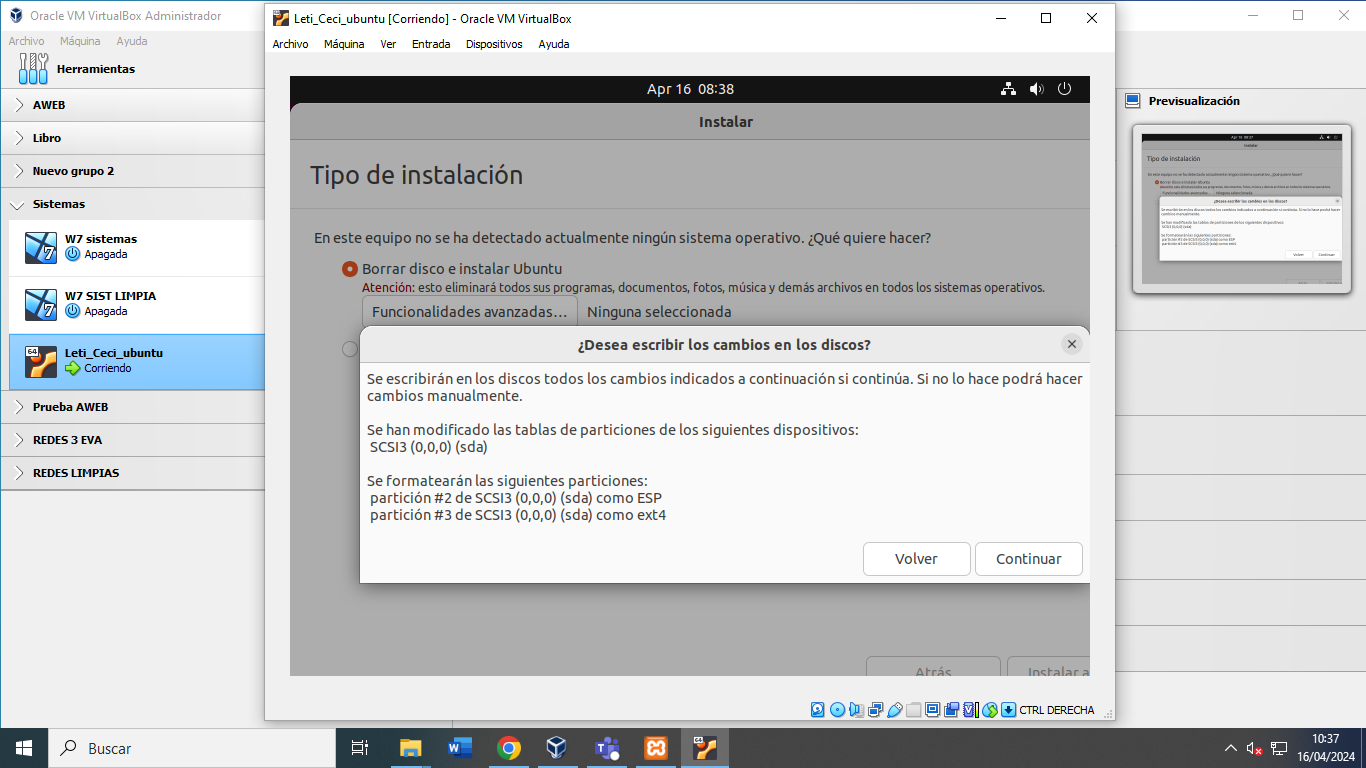Image resolution: width=1366 pixels, height=768 pixels.
Task: Click the Herramientas tools icon
Action: pos(33,69)
